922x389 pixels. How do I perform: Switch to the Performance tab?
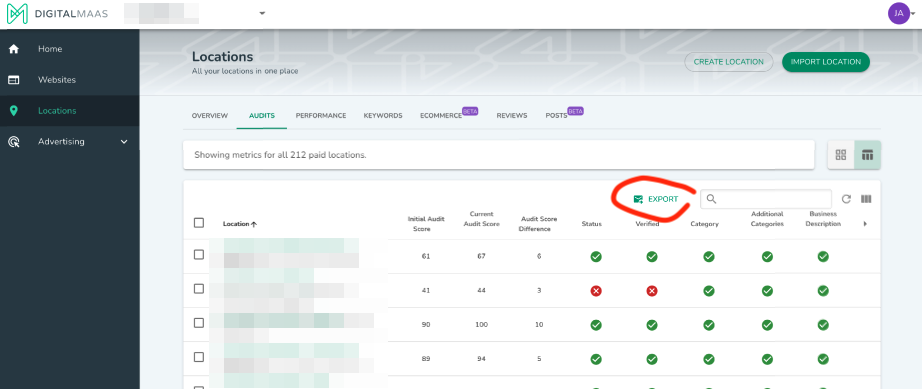click(320, 116)
